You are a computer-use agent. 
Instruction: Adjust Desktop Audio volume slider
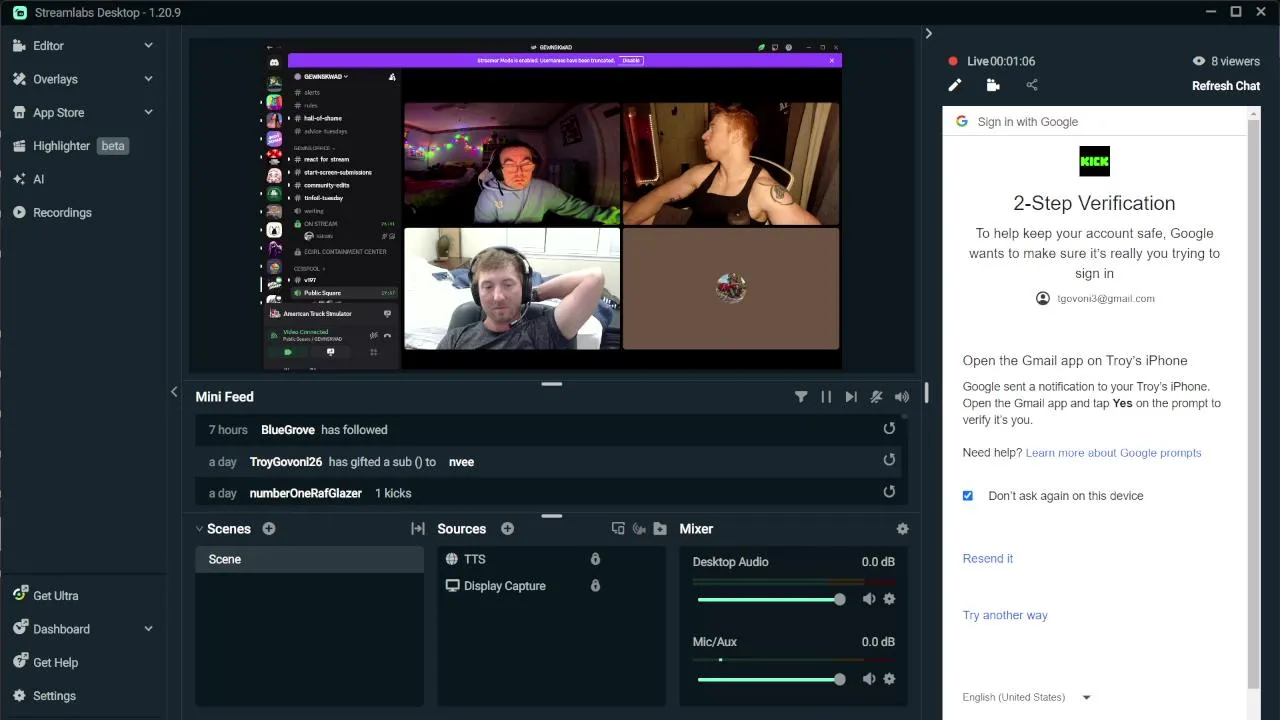tap(771, 599)
